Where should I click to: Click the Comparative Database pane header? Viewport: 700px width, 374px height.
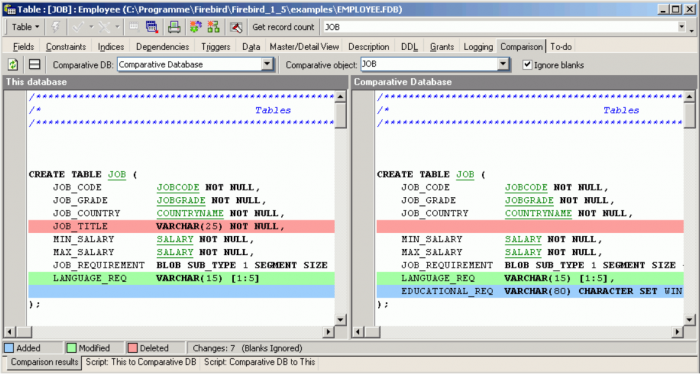524,82
